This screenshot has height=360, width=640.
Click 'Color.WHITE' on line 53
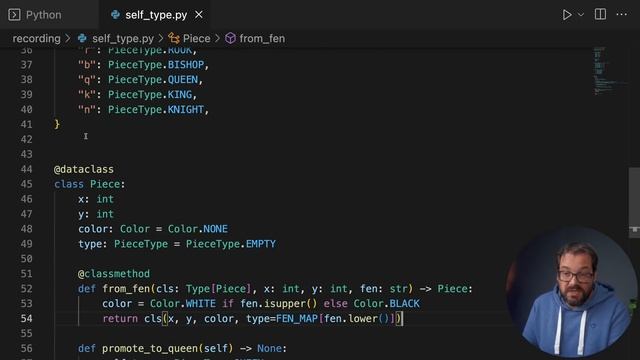183,304
